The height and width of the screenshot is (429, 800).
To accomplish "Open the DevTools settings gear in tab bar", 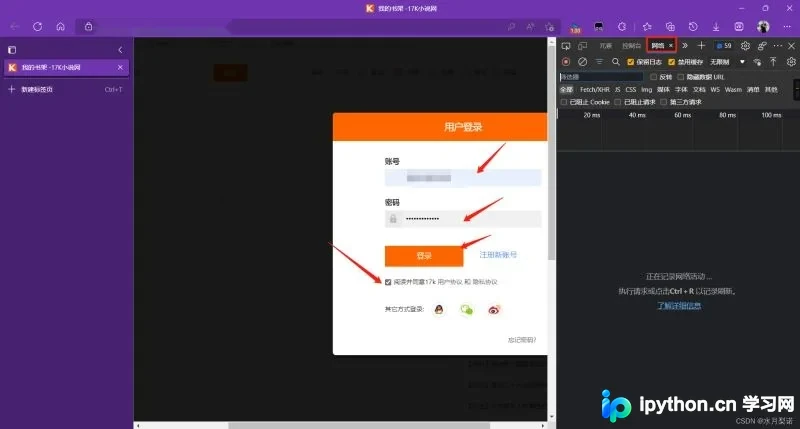I will point(745,46).
